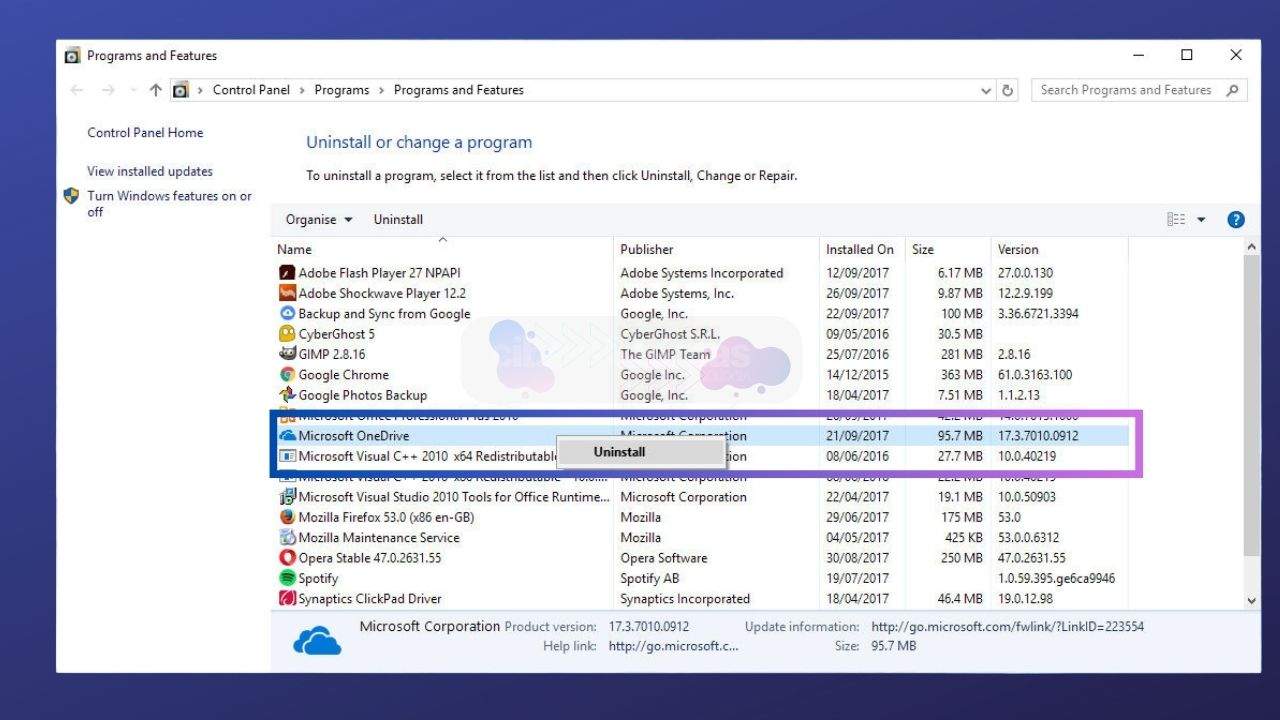Click the change view layout icon
Viewport: 1280px width, 720px height.
tap(1176, 220)
